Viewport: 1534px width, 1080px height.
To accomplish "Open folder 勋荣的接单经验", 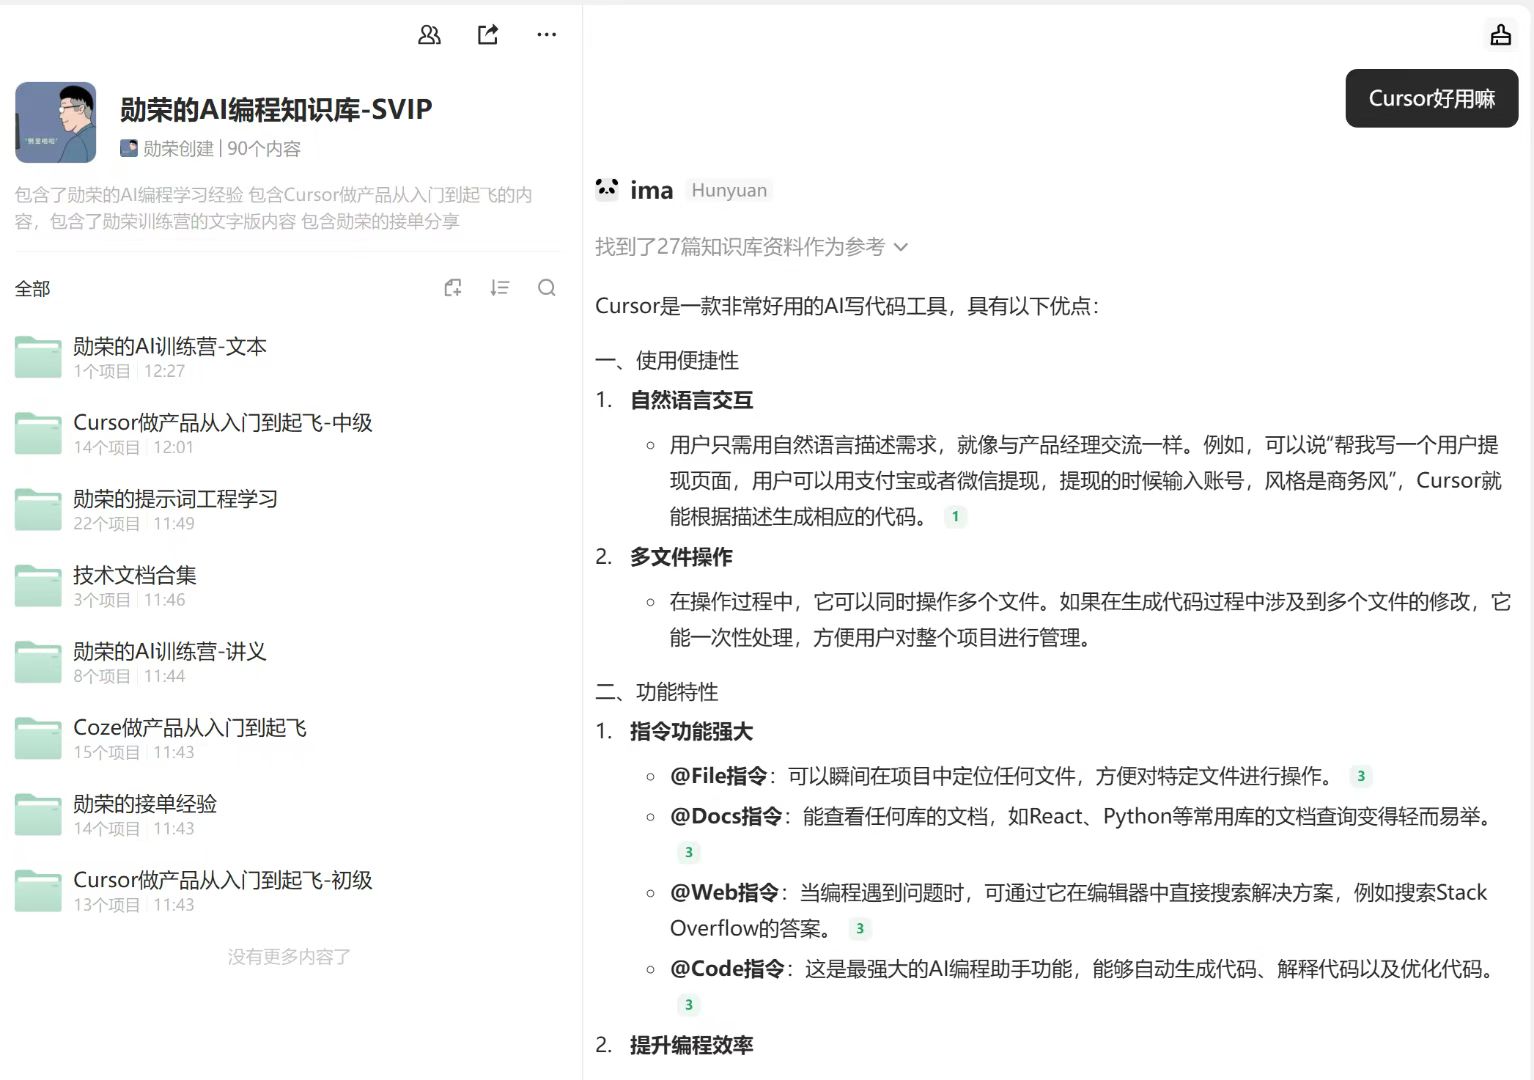I will coord(288,815).
